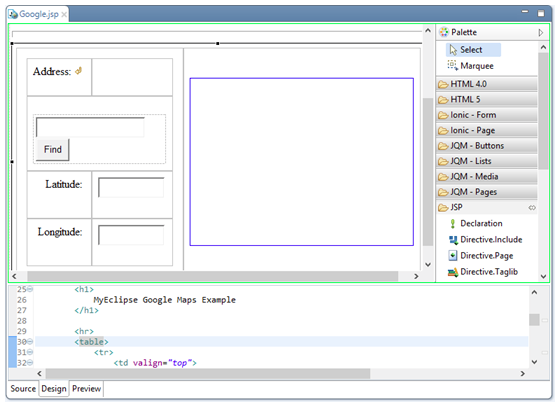Open the JQM - Buttons drawer
This screenshot has height=403, width=557.
click(x=487, y=146)
